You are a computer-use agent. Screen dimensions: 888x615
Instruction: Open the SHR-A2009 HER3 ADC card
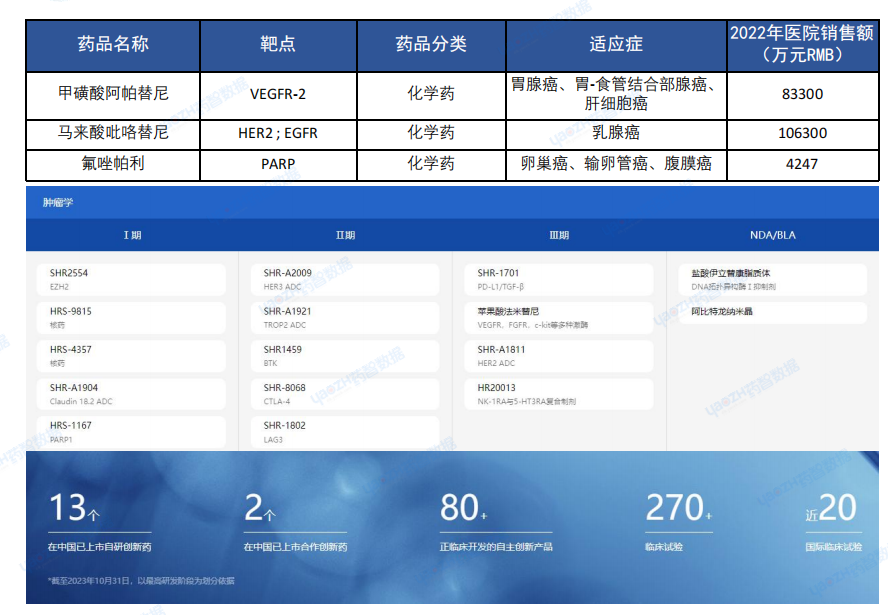coord(346,279)
